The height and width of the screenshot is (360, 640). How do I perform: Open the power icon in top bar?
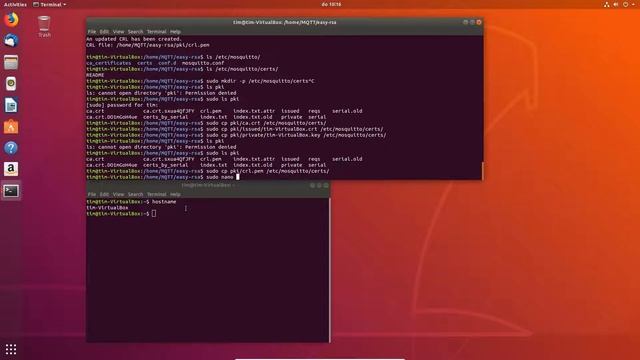pos(625,4)
